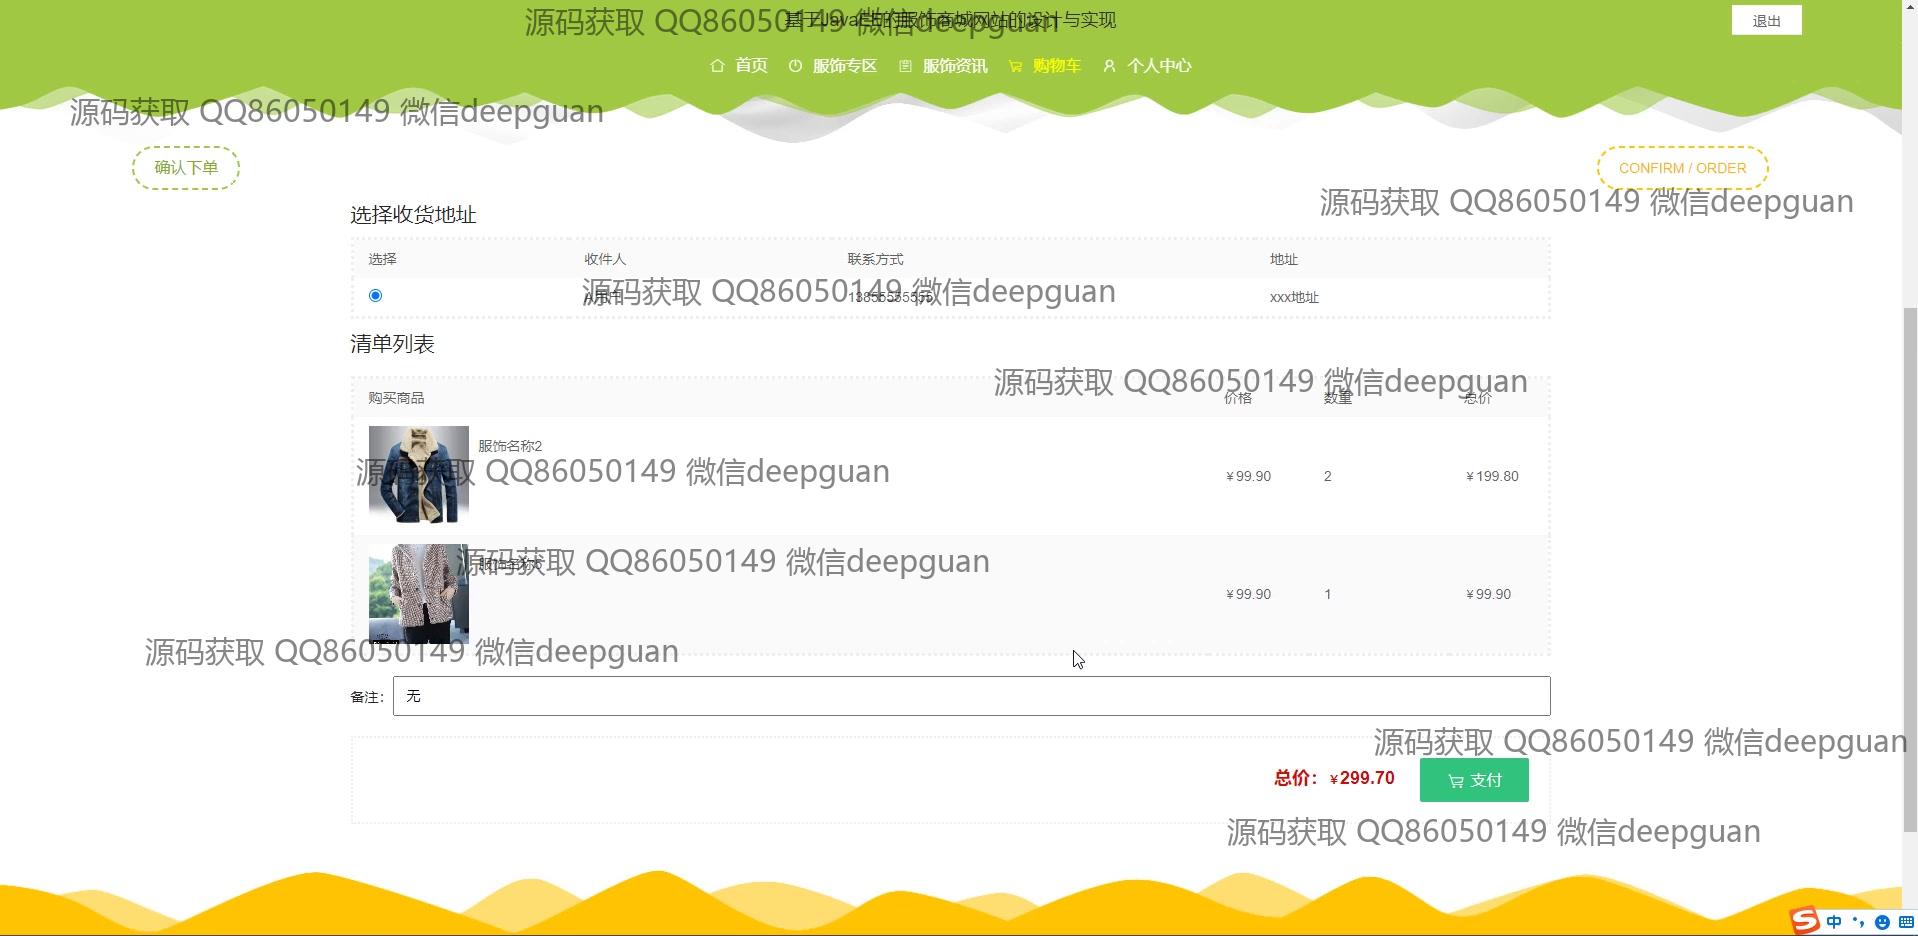
Task: Open the 服饰专区 navigation menu item
Action: (x=844, y=66)
